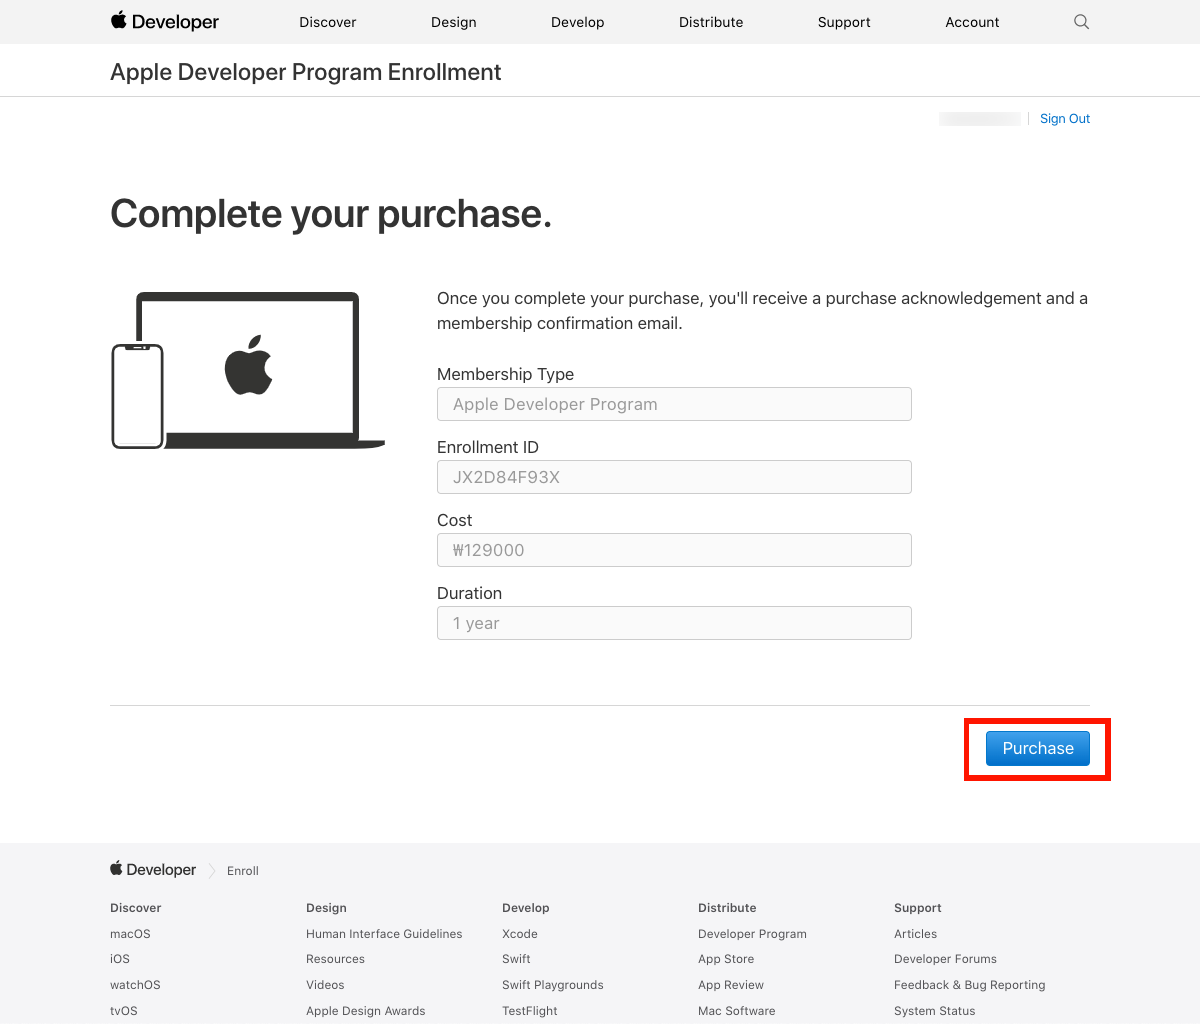Open the Distribute nav item
The image size is (1200, 1024).
[x=711, y=22]
